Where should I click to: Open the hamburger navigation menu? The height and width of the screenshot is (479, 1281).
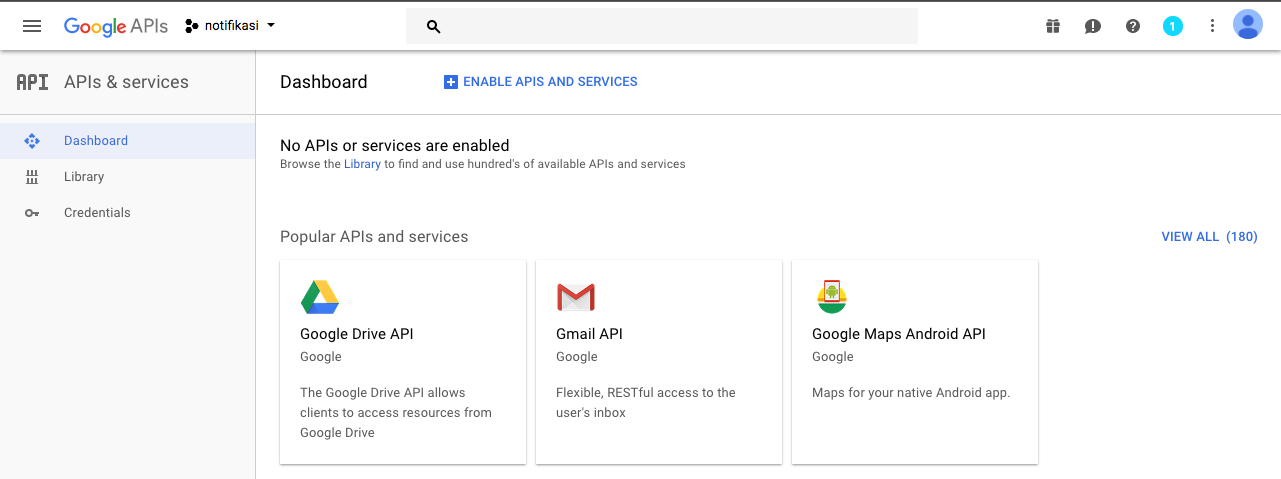(x=32, y=26)
